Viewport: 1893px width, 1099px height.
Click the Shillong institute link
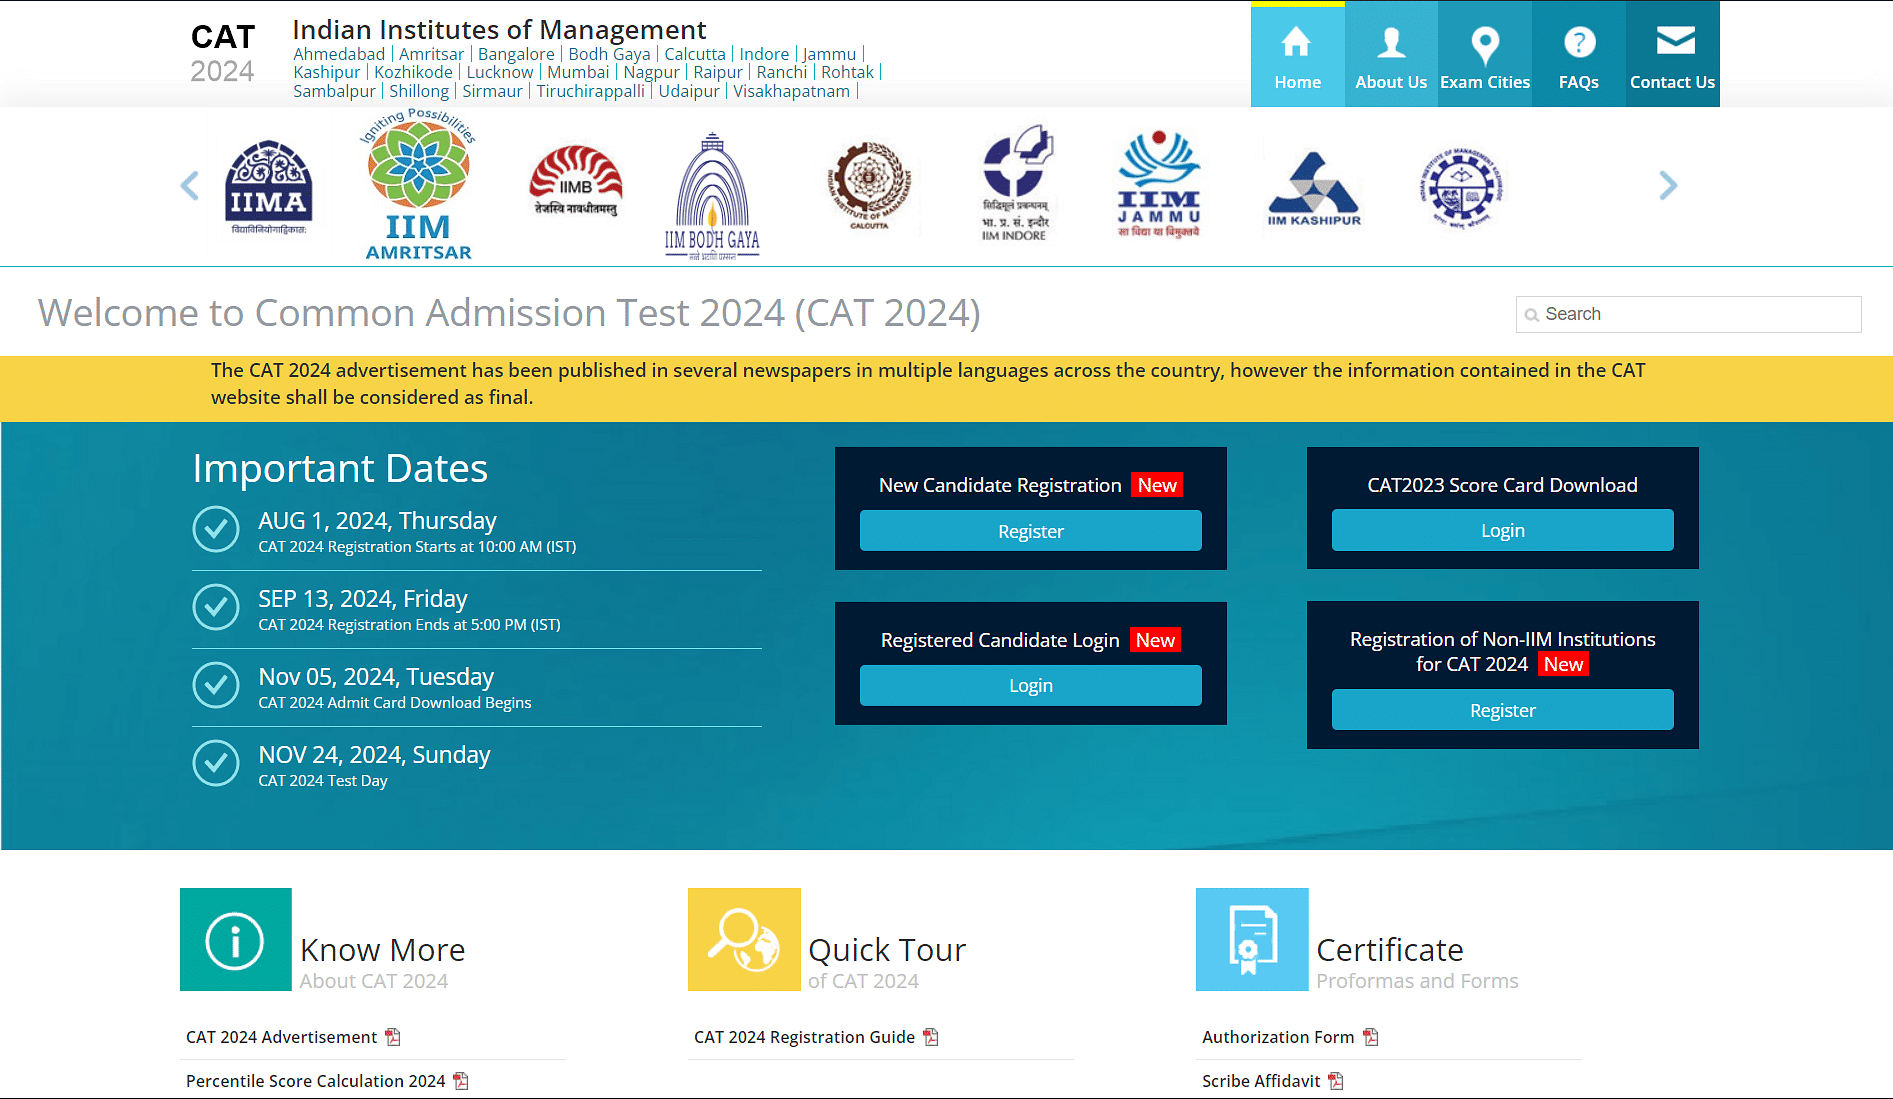tap(419, 91)
